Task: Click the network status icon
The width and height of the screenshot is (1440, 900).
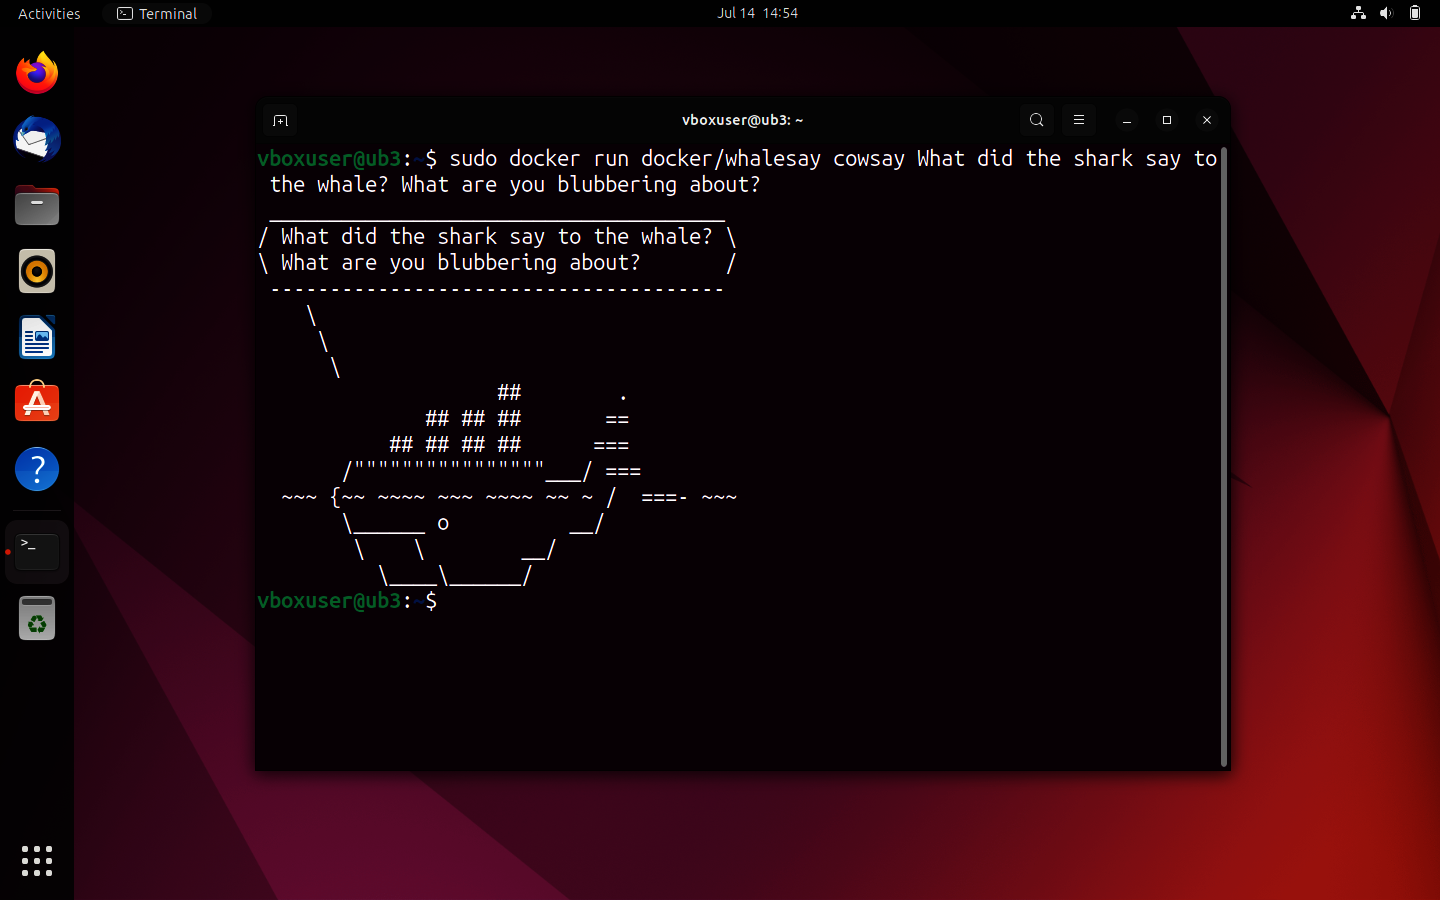Action: pos(1358,13)
